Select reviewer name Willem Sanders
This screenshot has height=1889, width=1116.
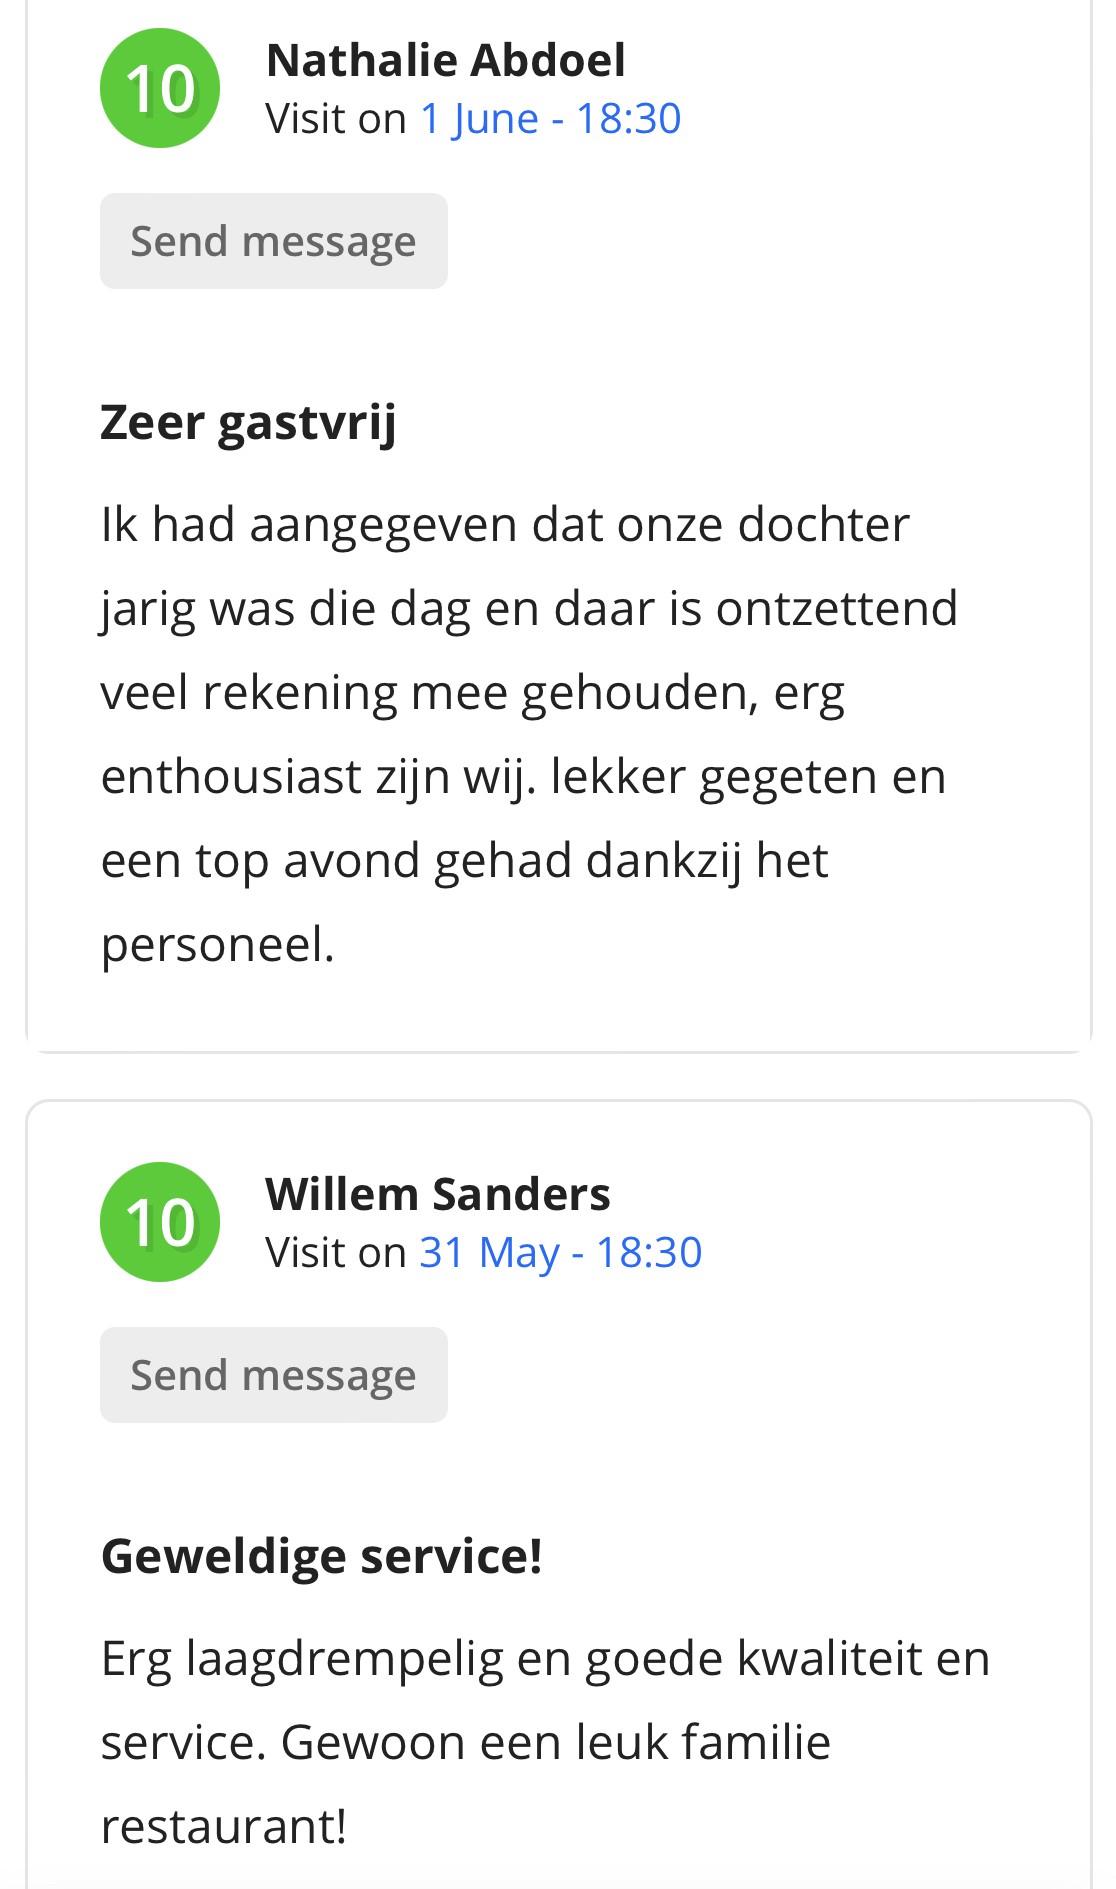click(438, 1194)
